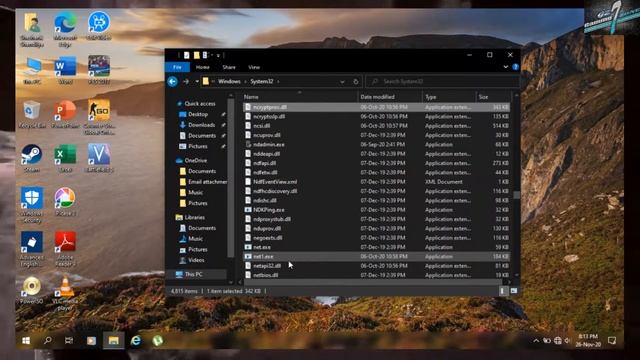Select Windows Security desktop shortcut

pos(32,205)
